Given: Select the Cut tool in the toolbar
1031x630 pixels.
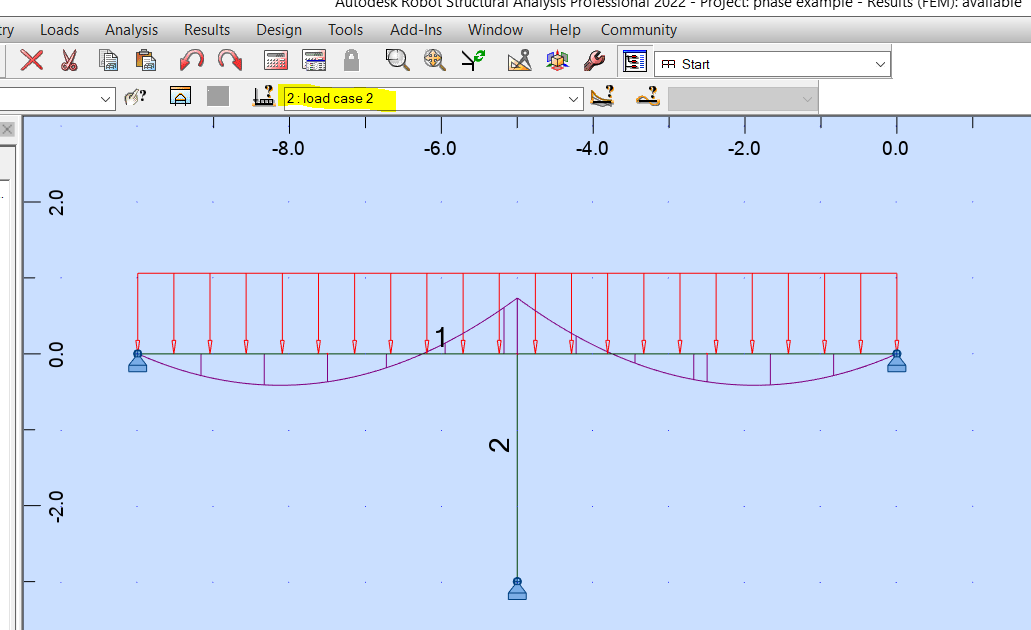Looking at the screenshot, I should [68, 60].
